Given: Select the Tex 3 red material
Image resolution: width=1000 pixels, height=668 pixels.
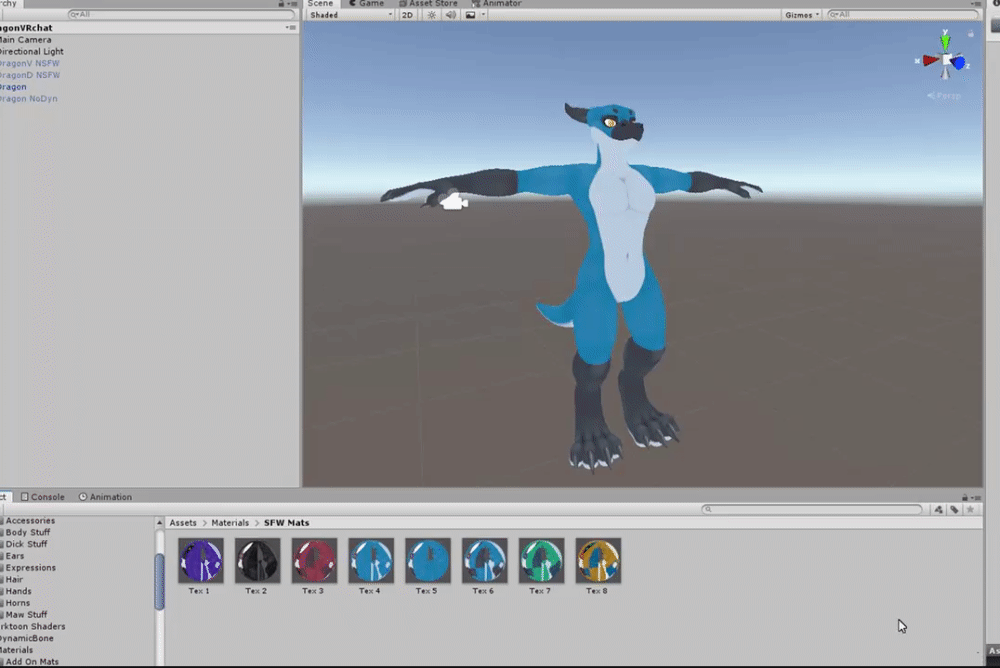Looking at the screenshot, I should [314, 560].
